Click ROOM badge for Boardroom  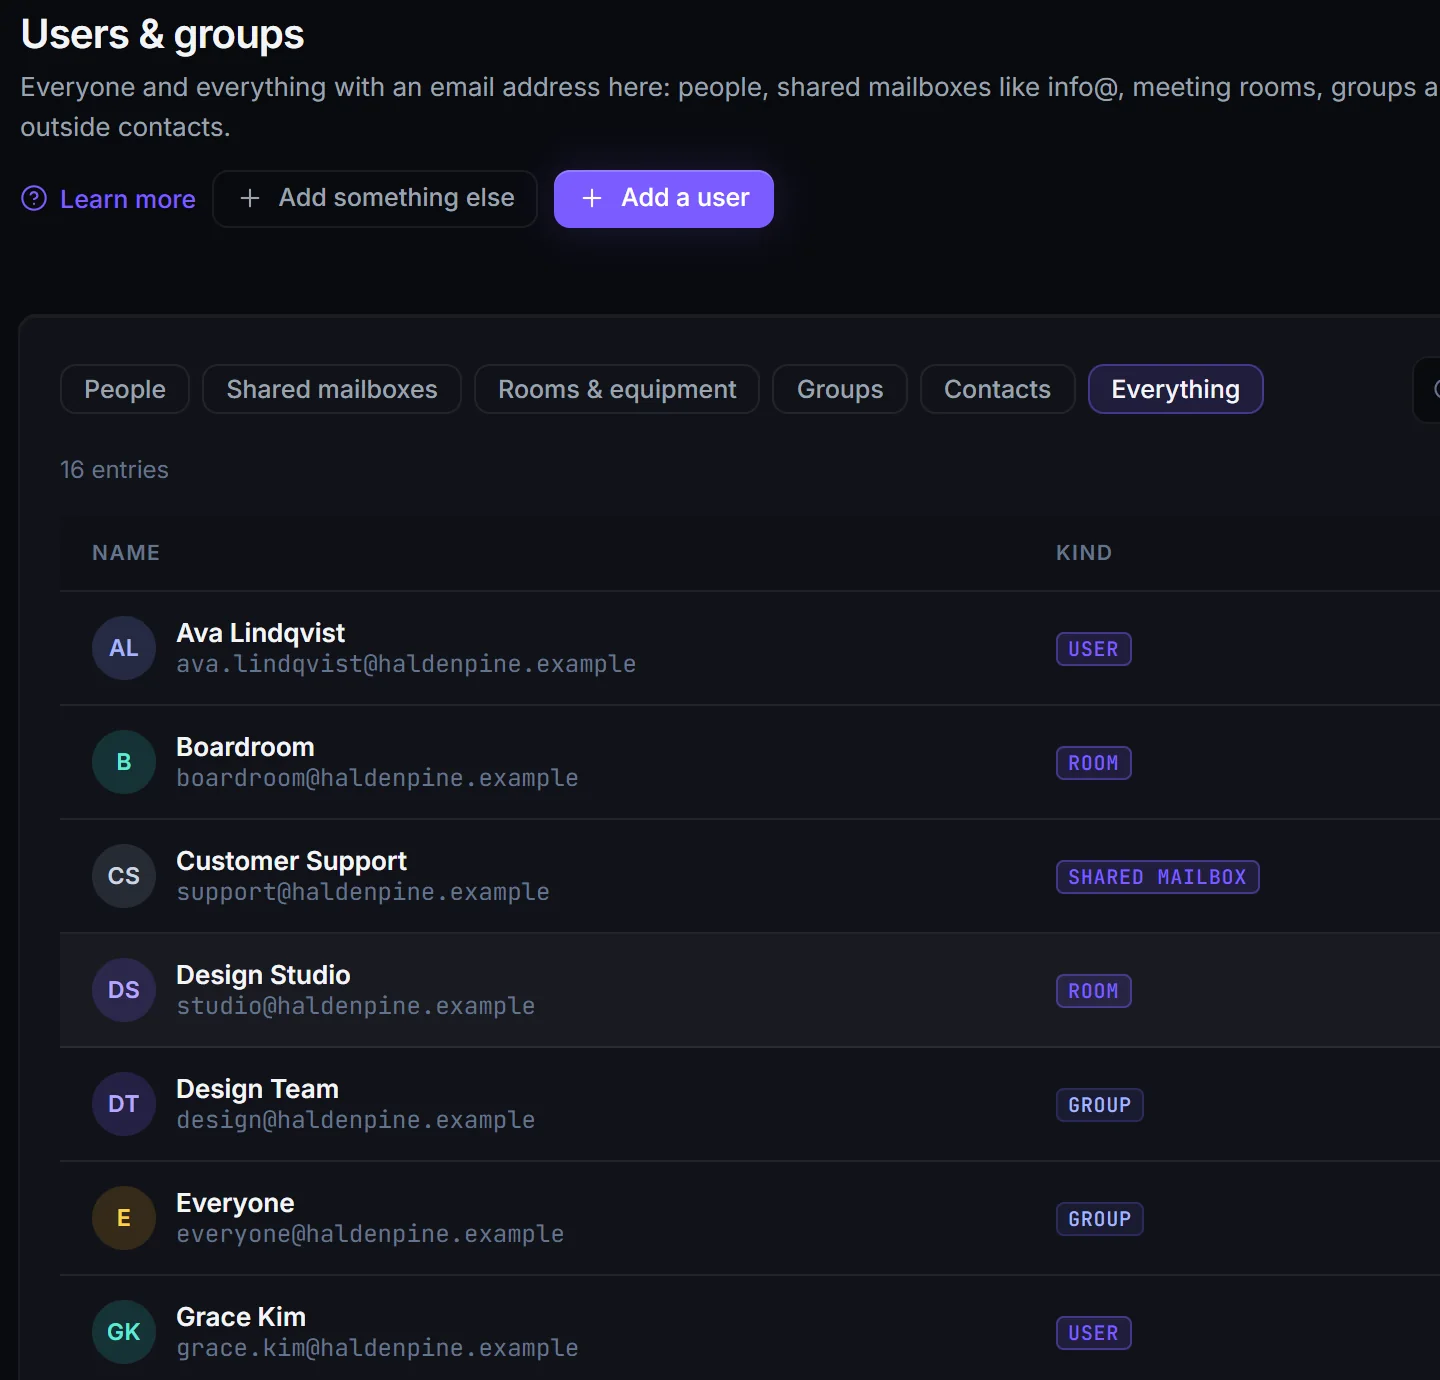tap(1093, 763)
